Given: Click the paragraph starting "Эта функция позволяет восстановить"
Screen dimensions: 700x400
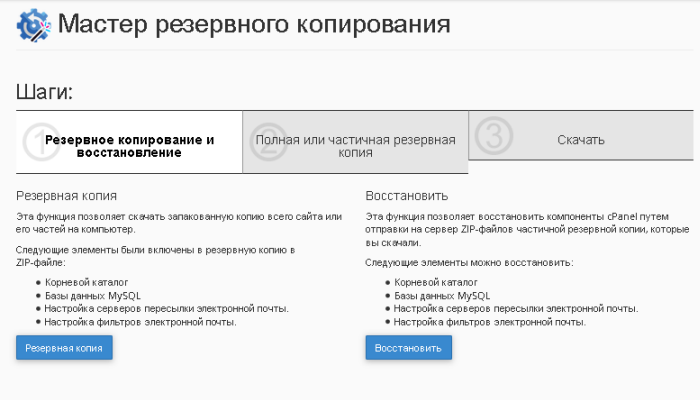Looking at the screenshot, I should 527,229.
